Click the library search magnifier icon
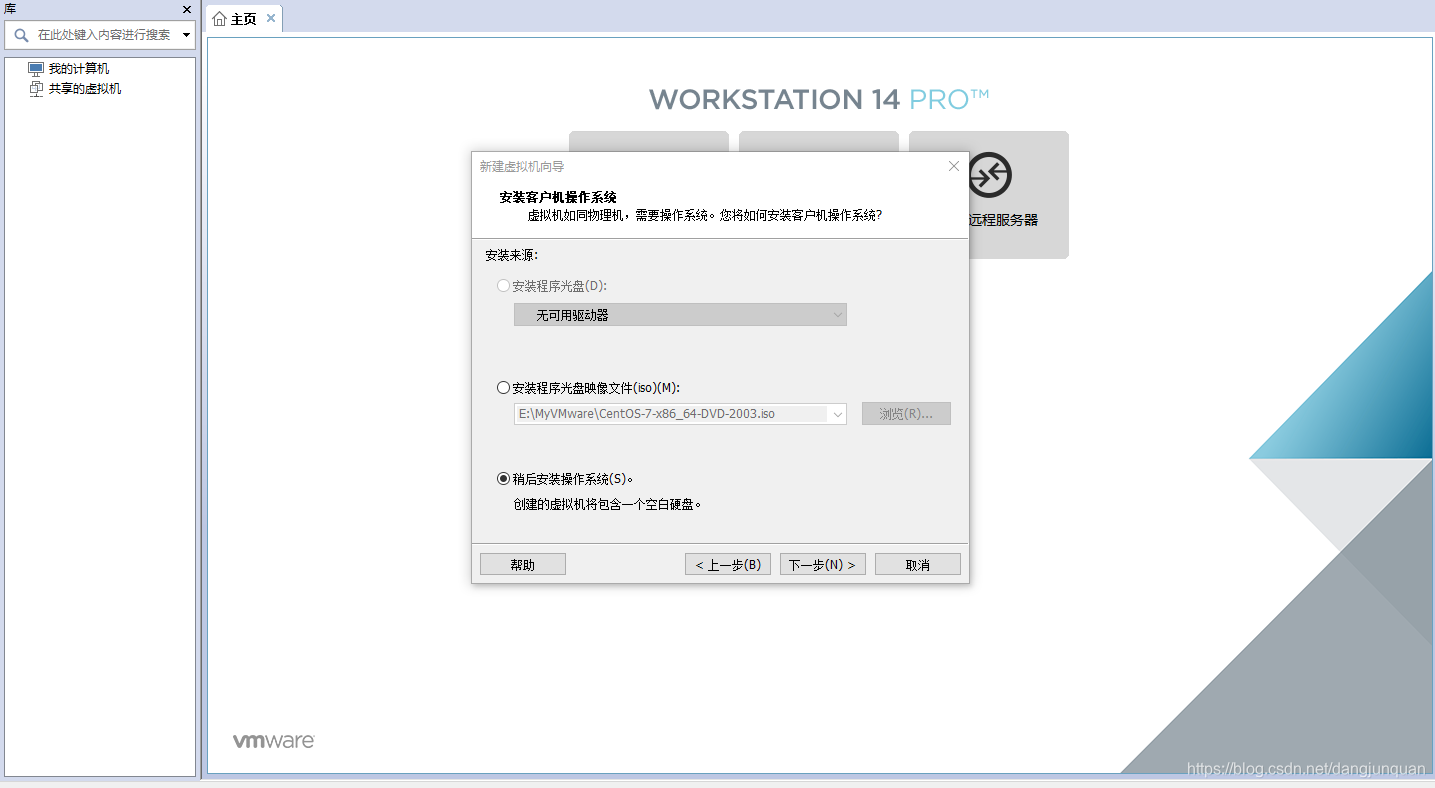This screenshot has width=1435, height=788. (21, 35)
